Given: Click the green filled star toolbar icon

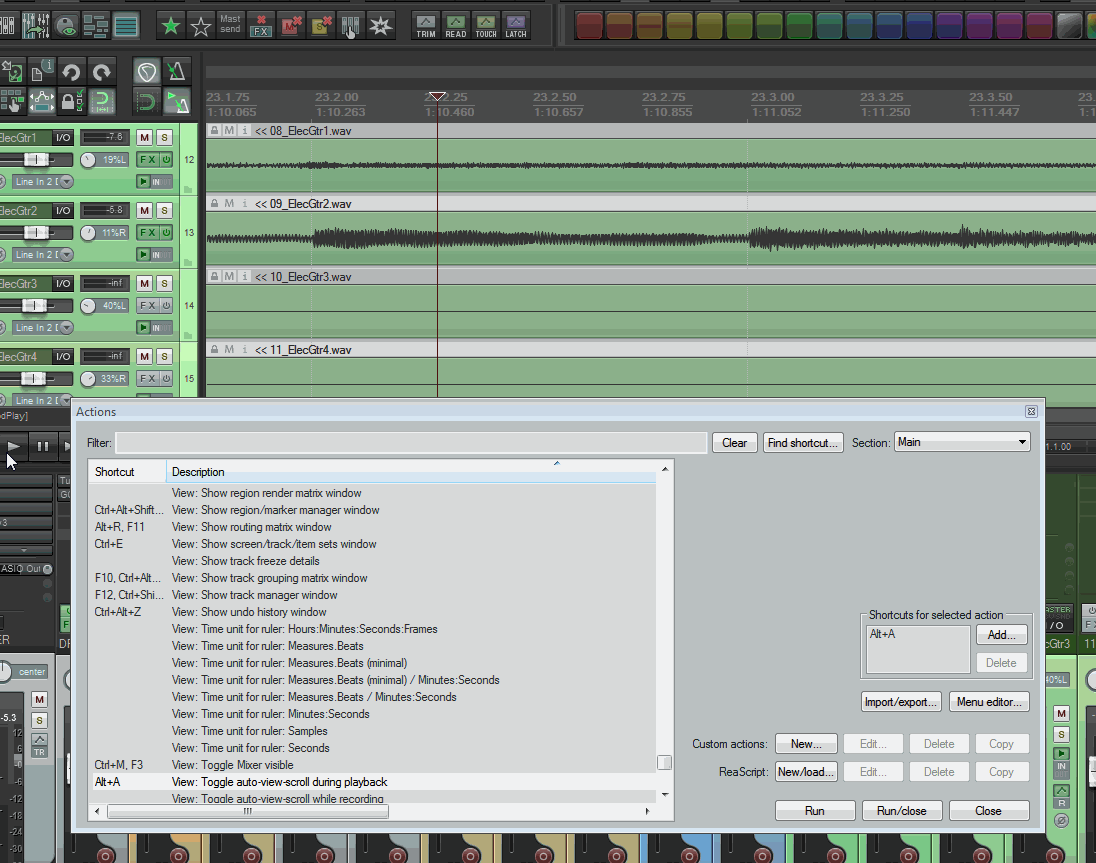Looking at the screenshot, I should point(171,27).
